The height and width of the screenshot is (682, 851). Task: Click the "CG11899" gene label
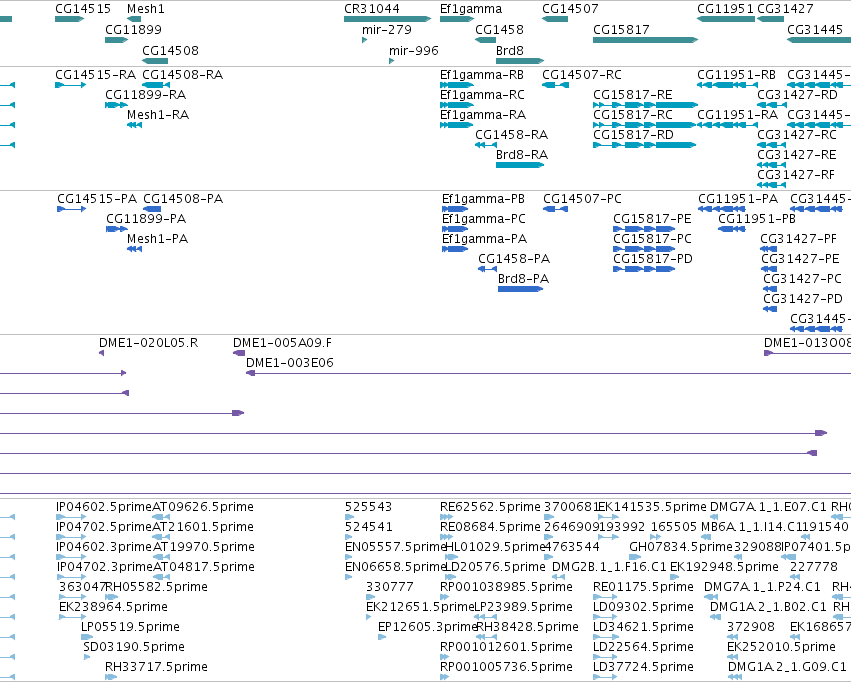coord(133,29)
